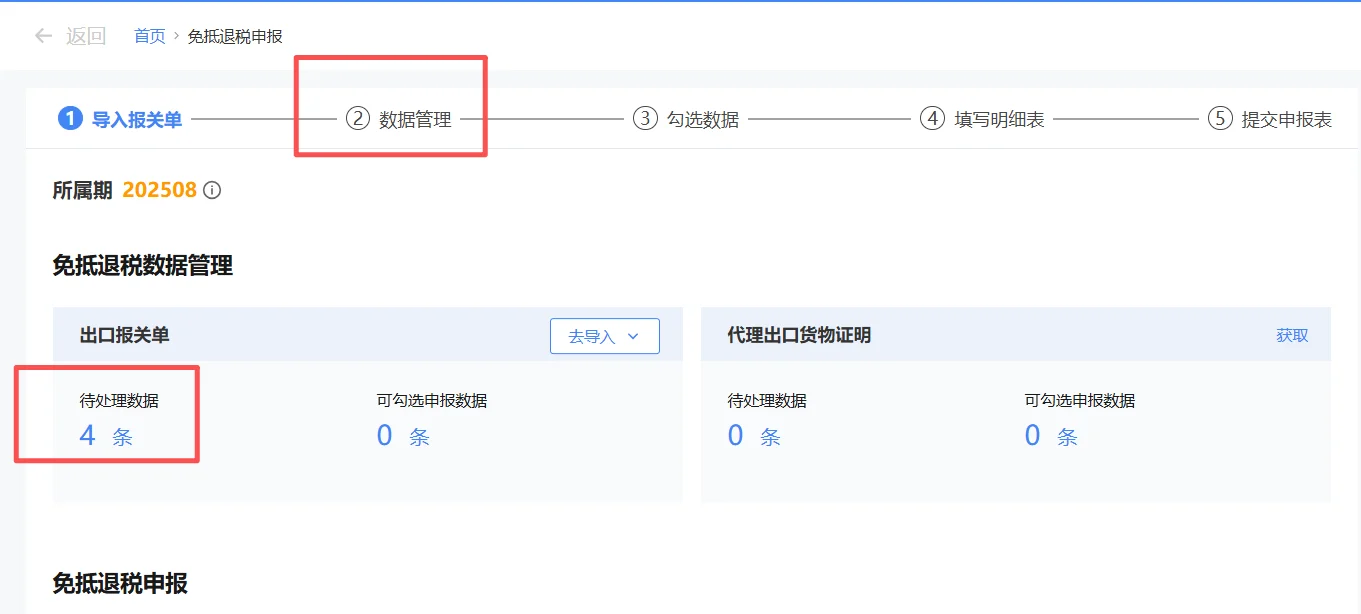
Task: Click 0 条 under 可勾选申报数据 for 出口报关单
Action: click(x=402, y=435)
